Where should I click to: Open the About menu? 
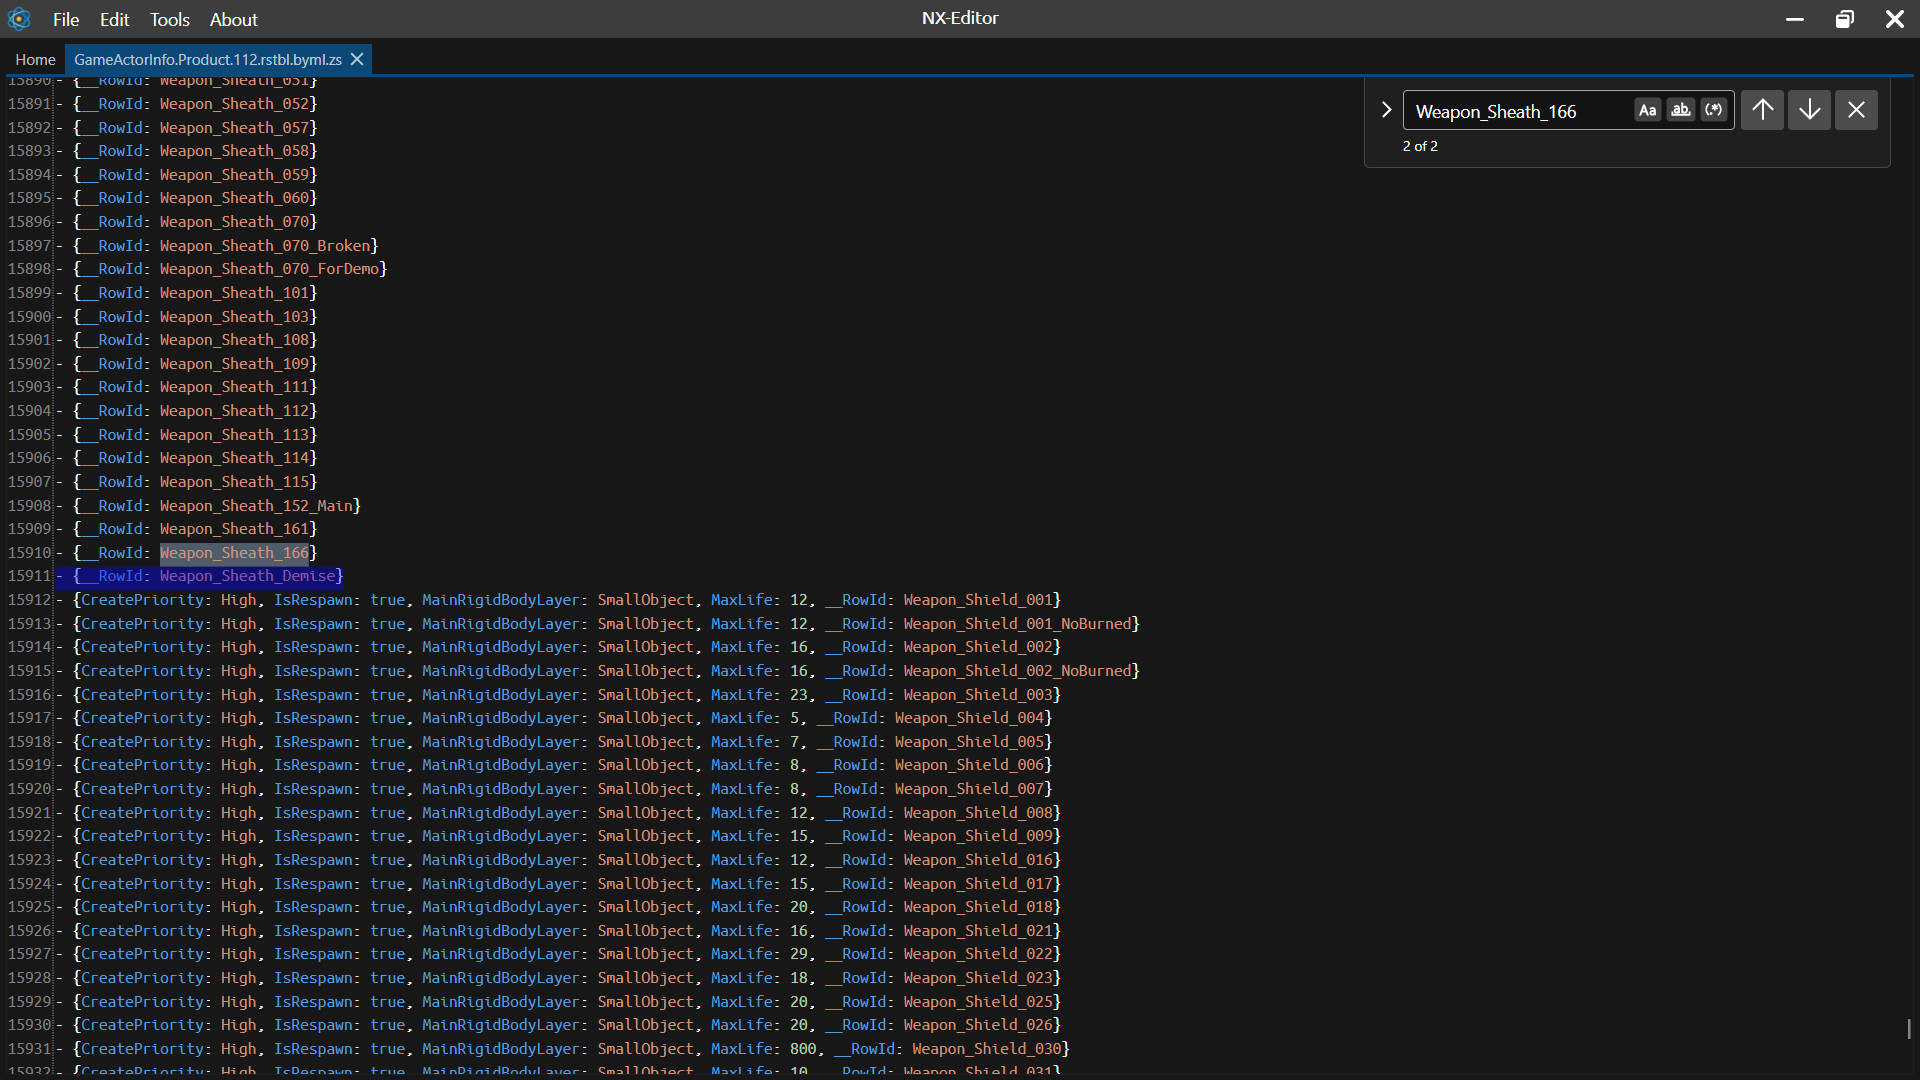(234, 19)
